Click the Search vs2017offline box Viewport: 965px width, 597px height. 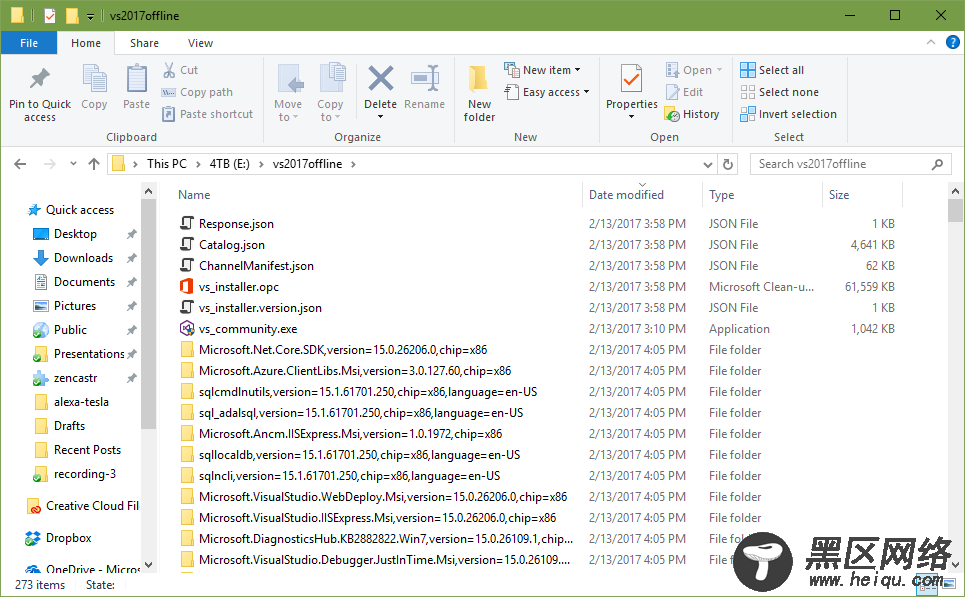tap(850, 164)
